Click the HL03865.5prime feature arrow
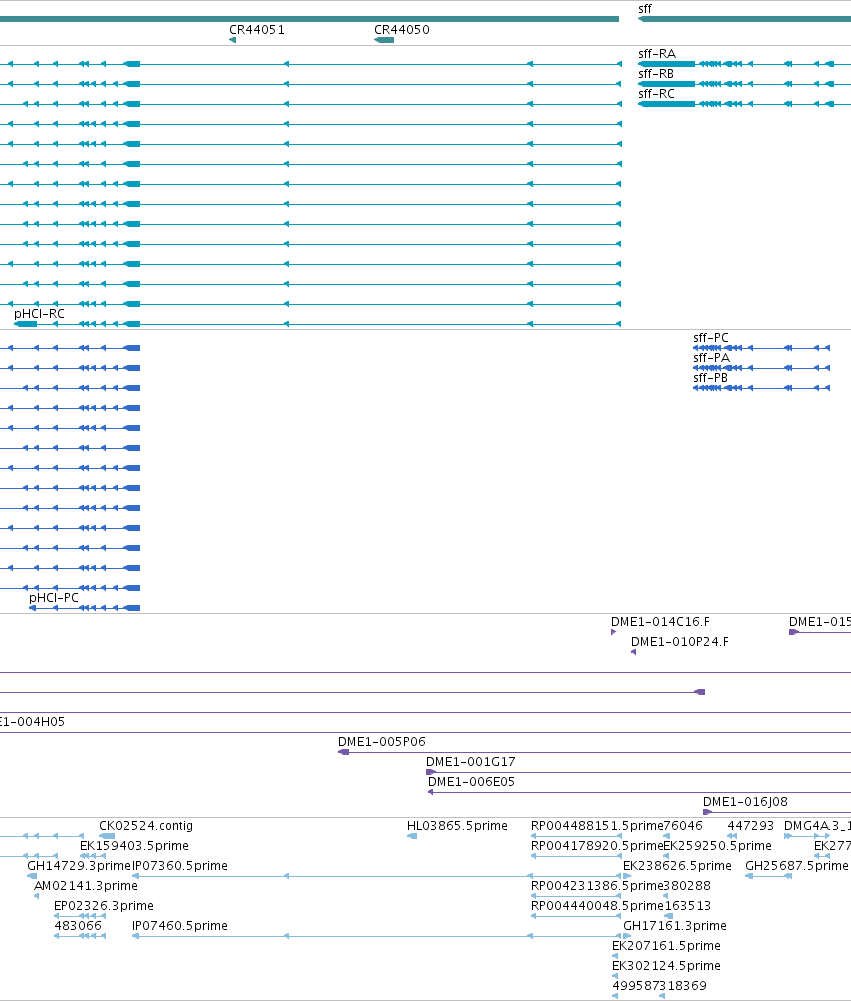 click(412, 836)
